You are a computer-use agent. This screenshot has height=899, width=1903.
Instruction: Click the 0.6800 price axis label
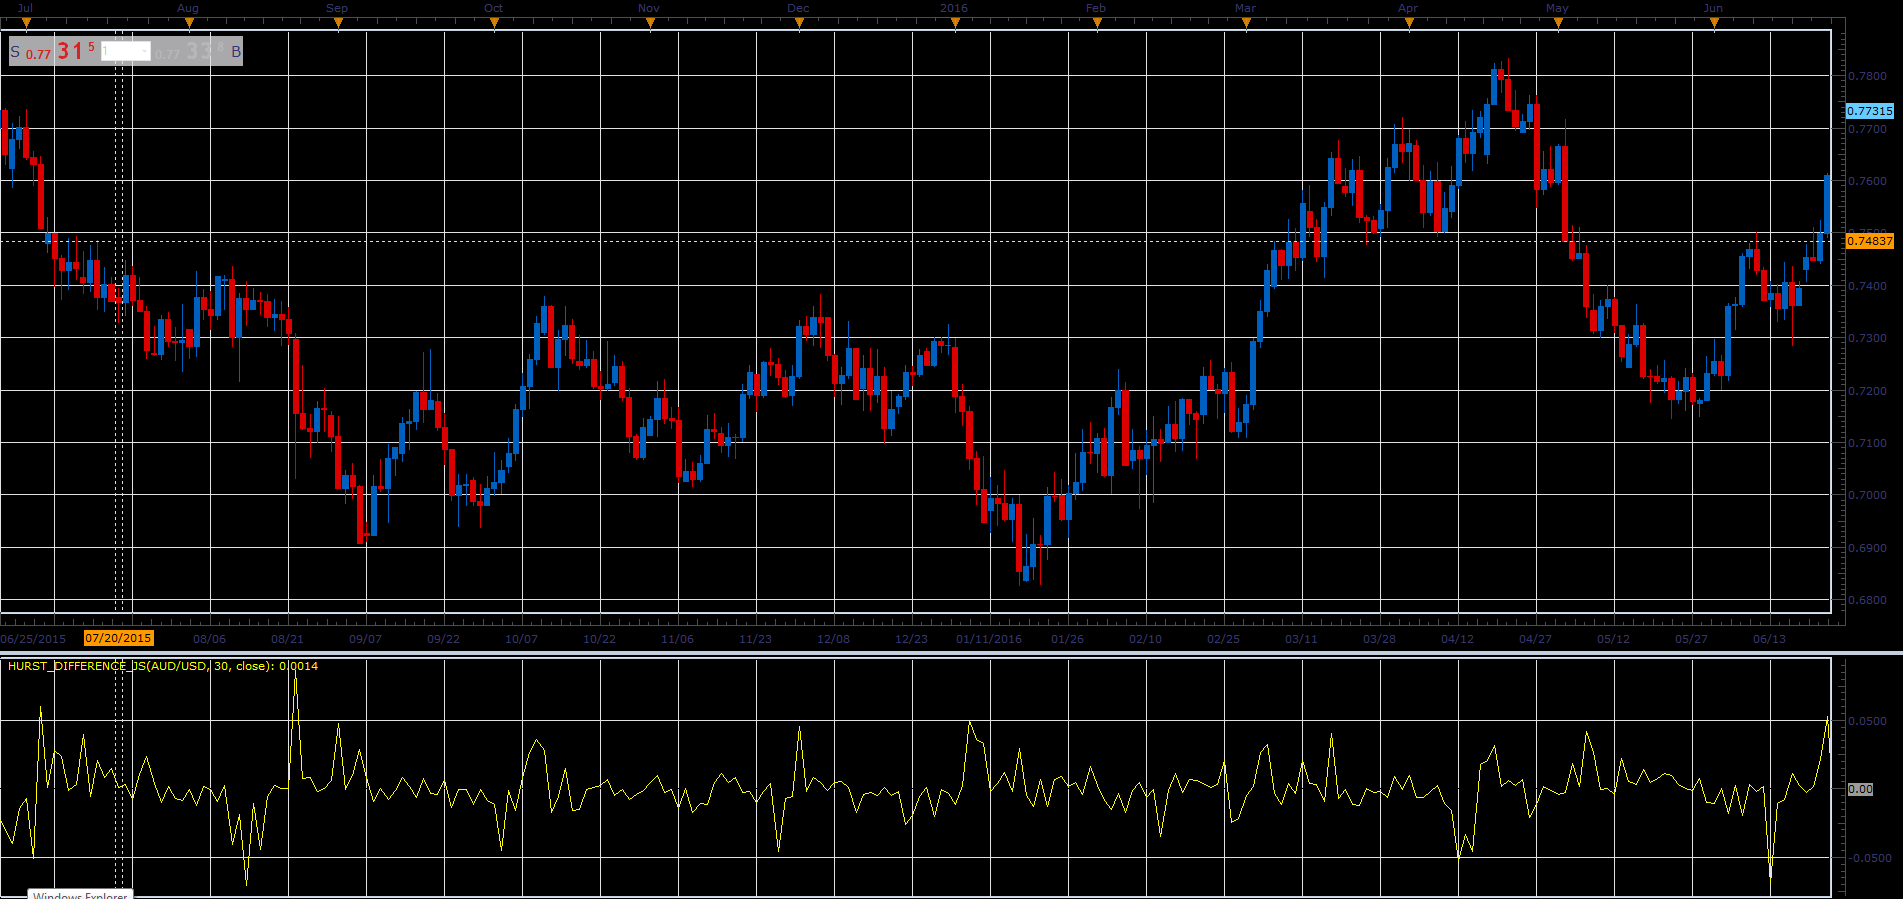click(1867, 600)
